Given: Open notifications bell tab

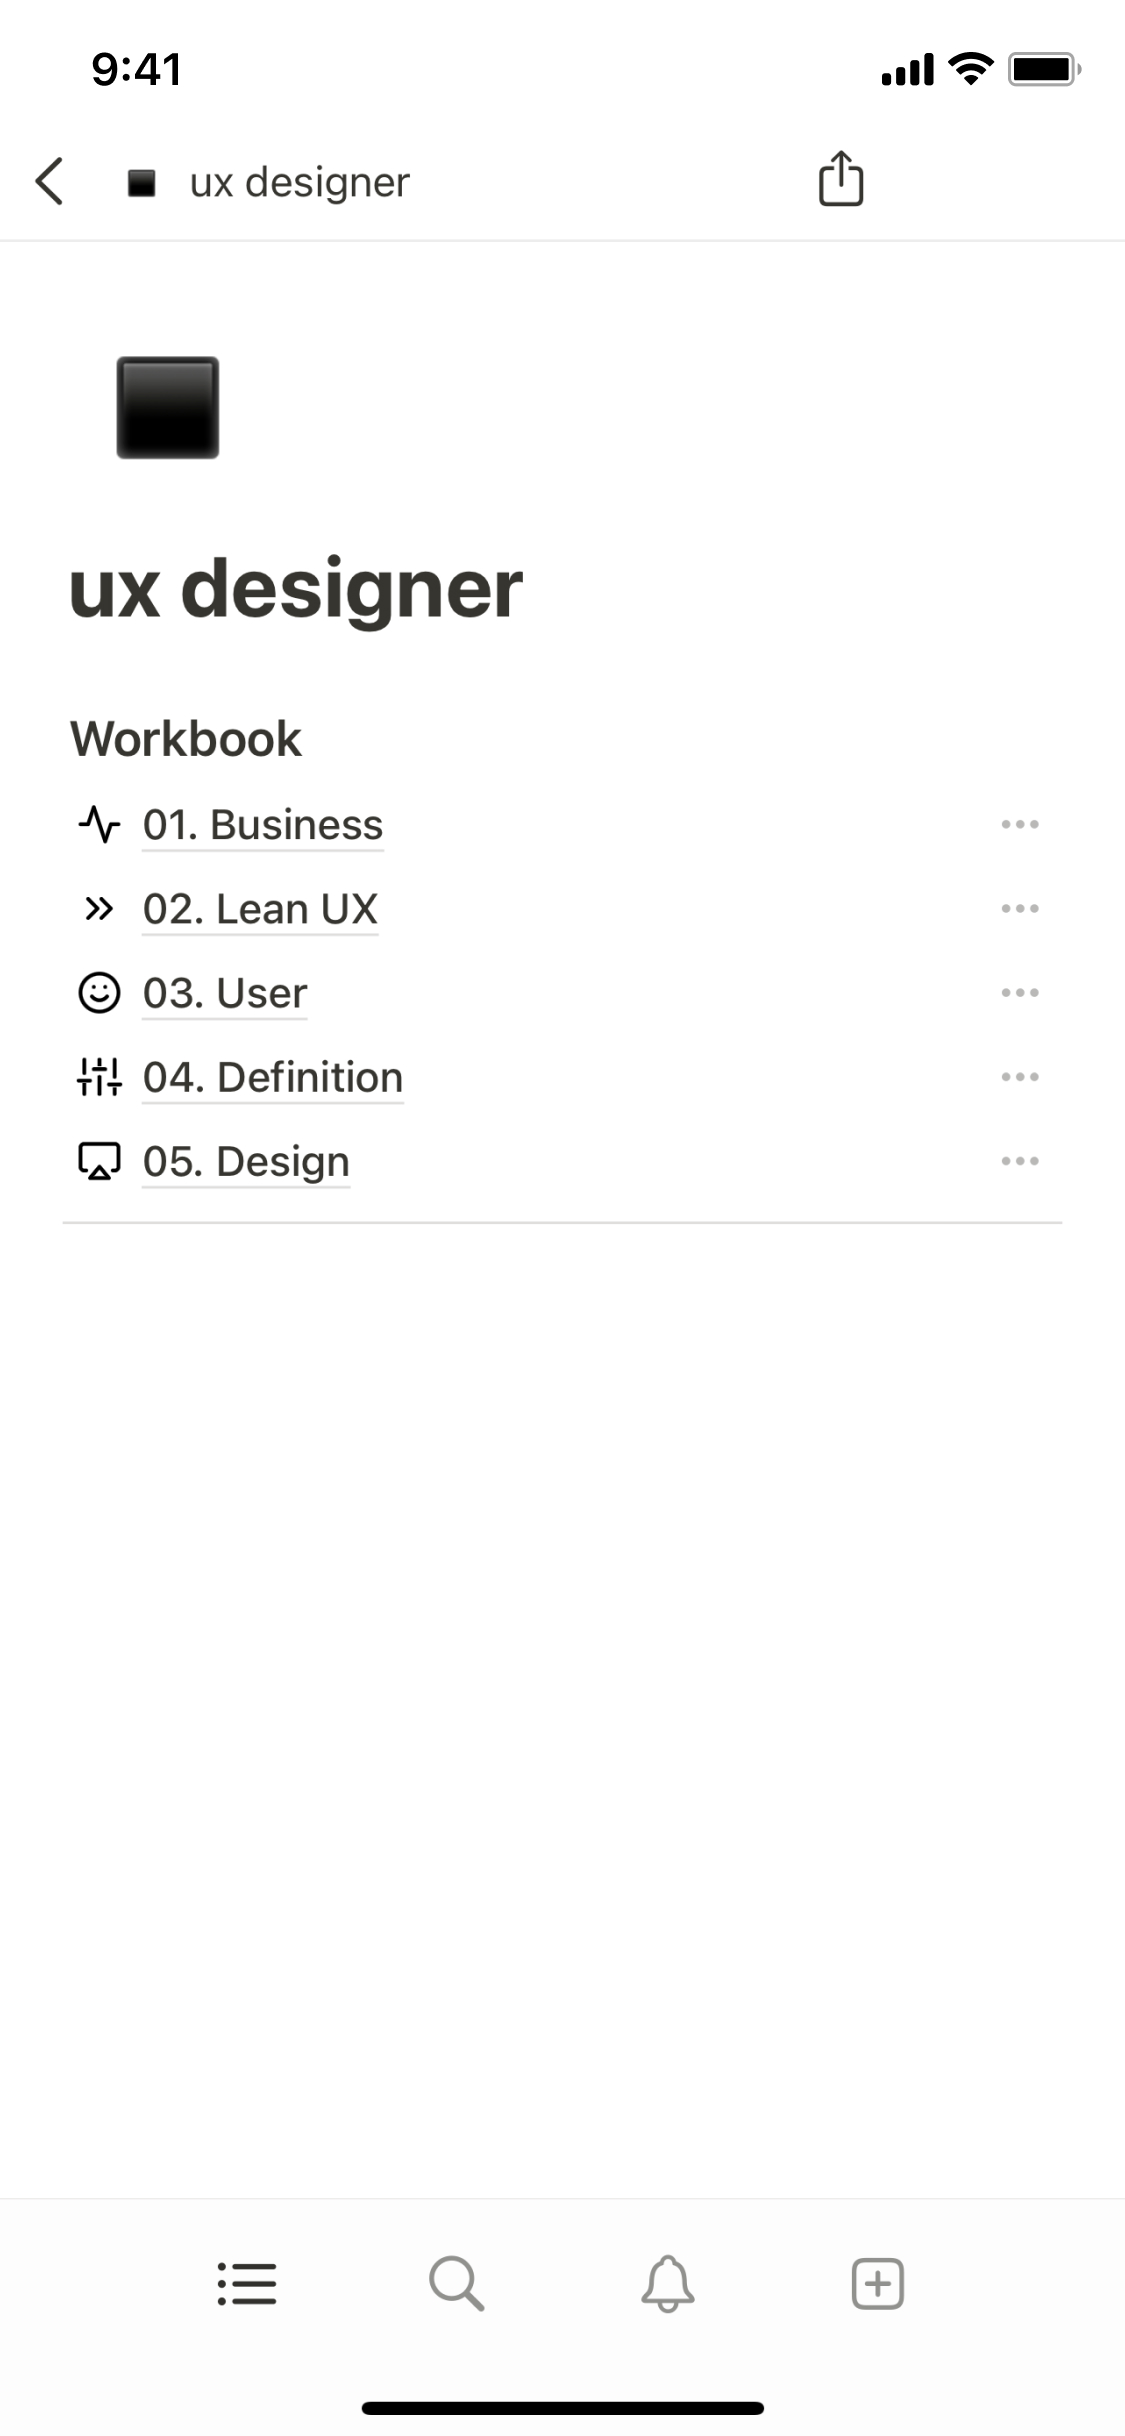Looking at the screenshot, I should point(667,2284).
